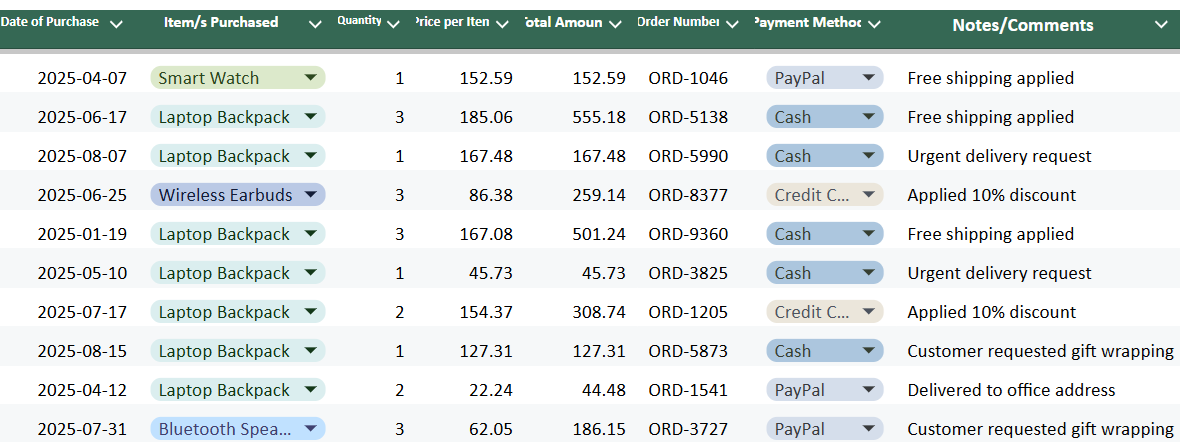Screen dimensions: 1180x442
Task: Open Laptop Backpack dropdown for 2025-04-12 row
Action: (311, 390)
